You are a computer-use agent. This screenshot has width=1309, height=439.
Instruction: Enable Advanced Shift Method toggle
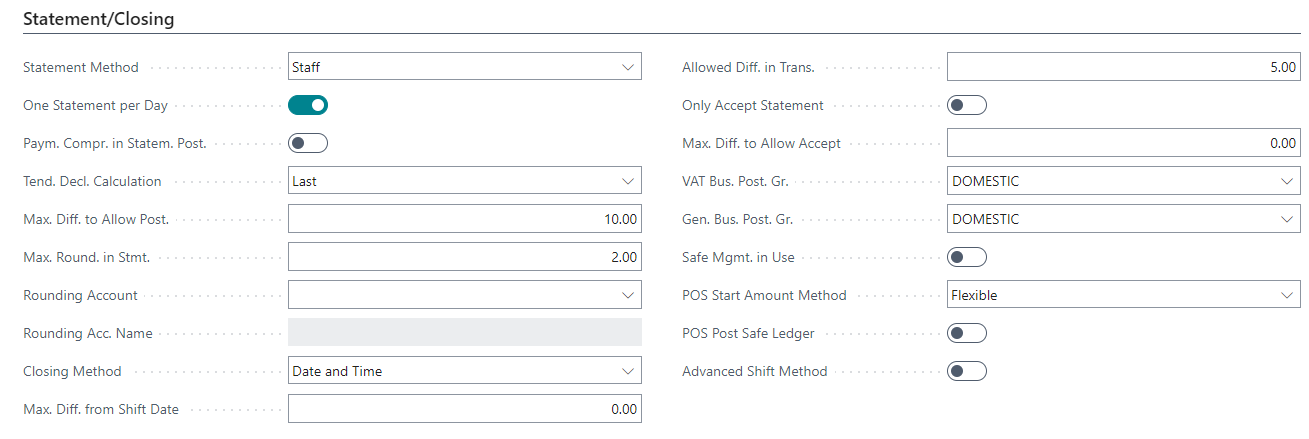pos(966,371)
